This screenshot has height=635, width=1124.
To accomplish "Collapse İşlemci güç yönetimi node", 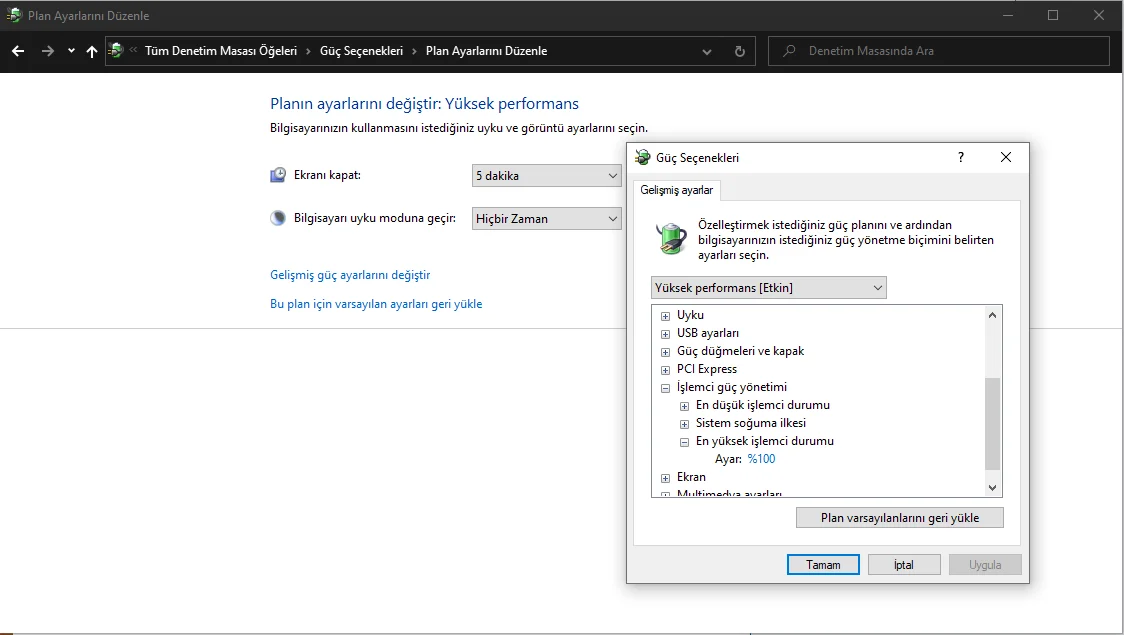I will coord(666,388).
